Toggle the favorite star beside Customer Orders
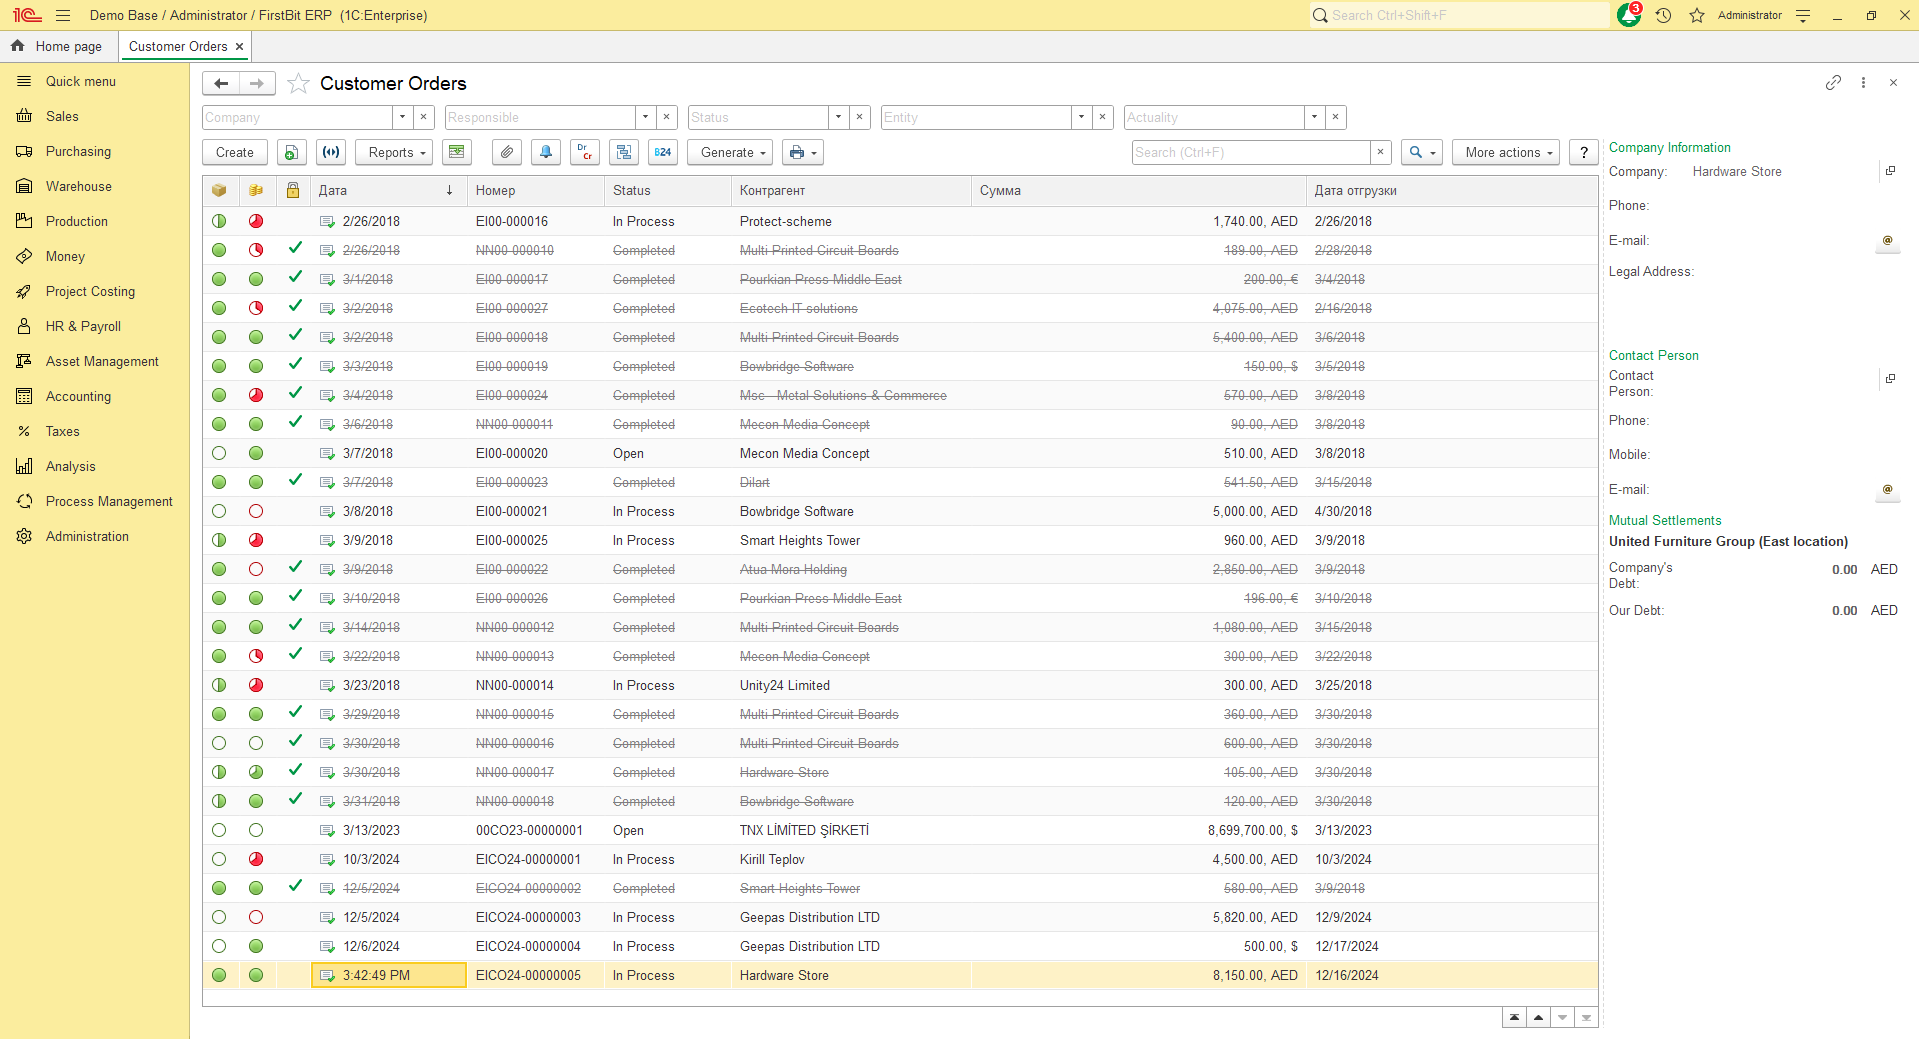 [298, 83]
